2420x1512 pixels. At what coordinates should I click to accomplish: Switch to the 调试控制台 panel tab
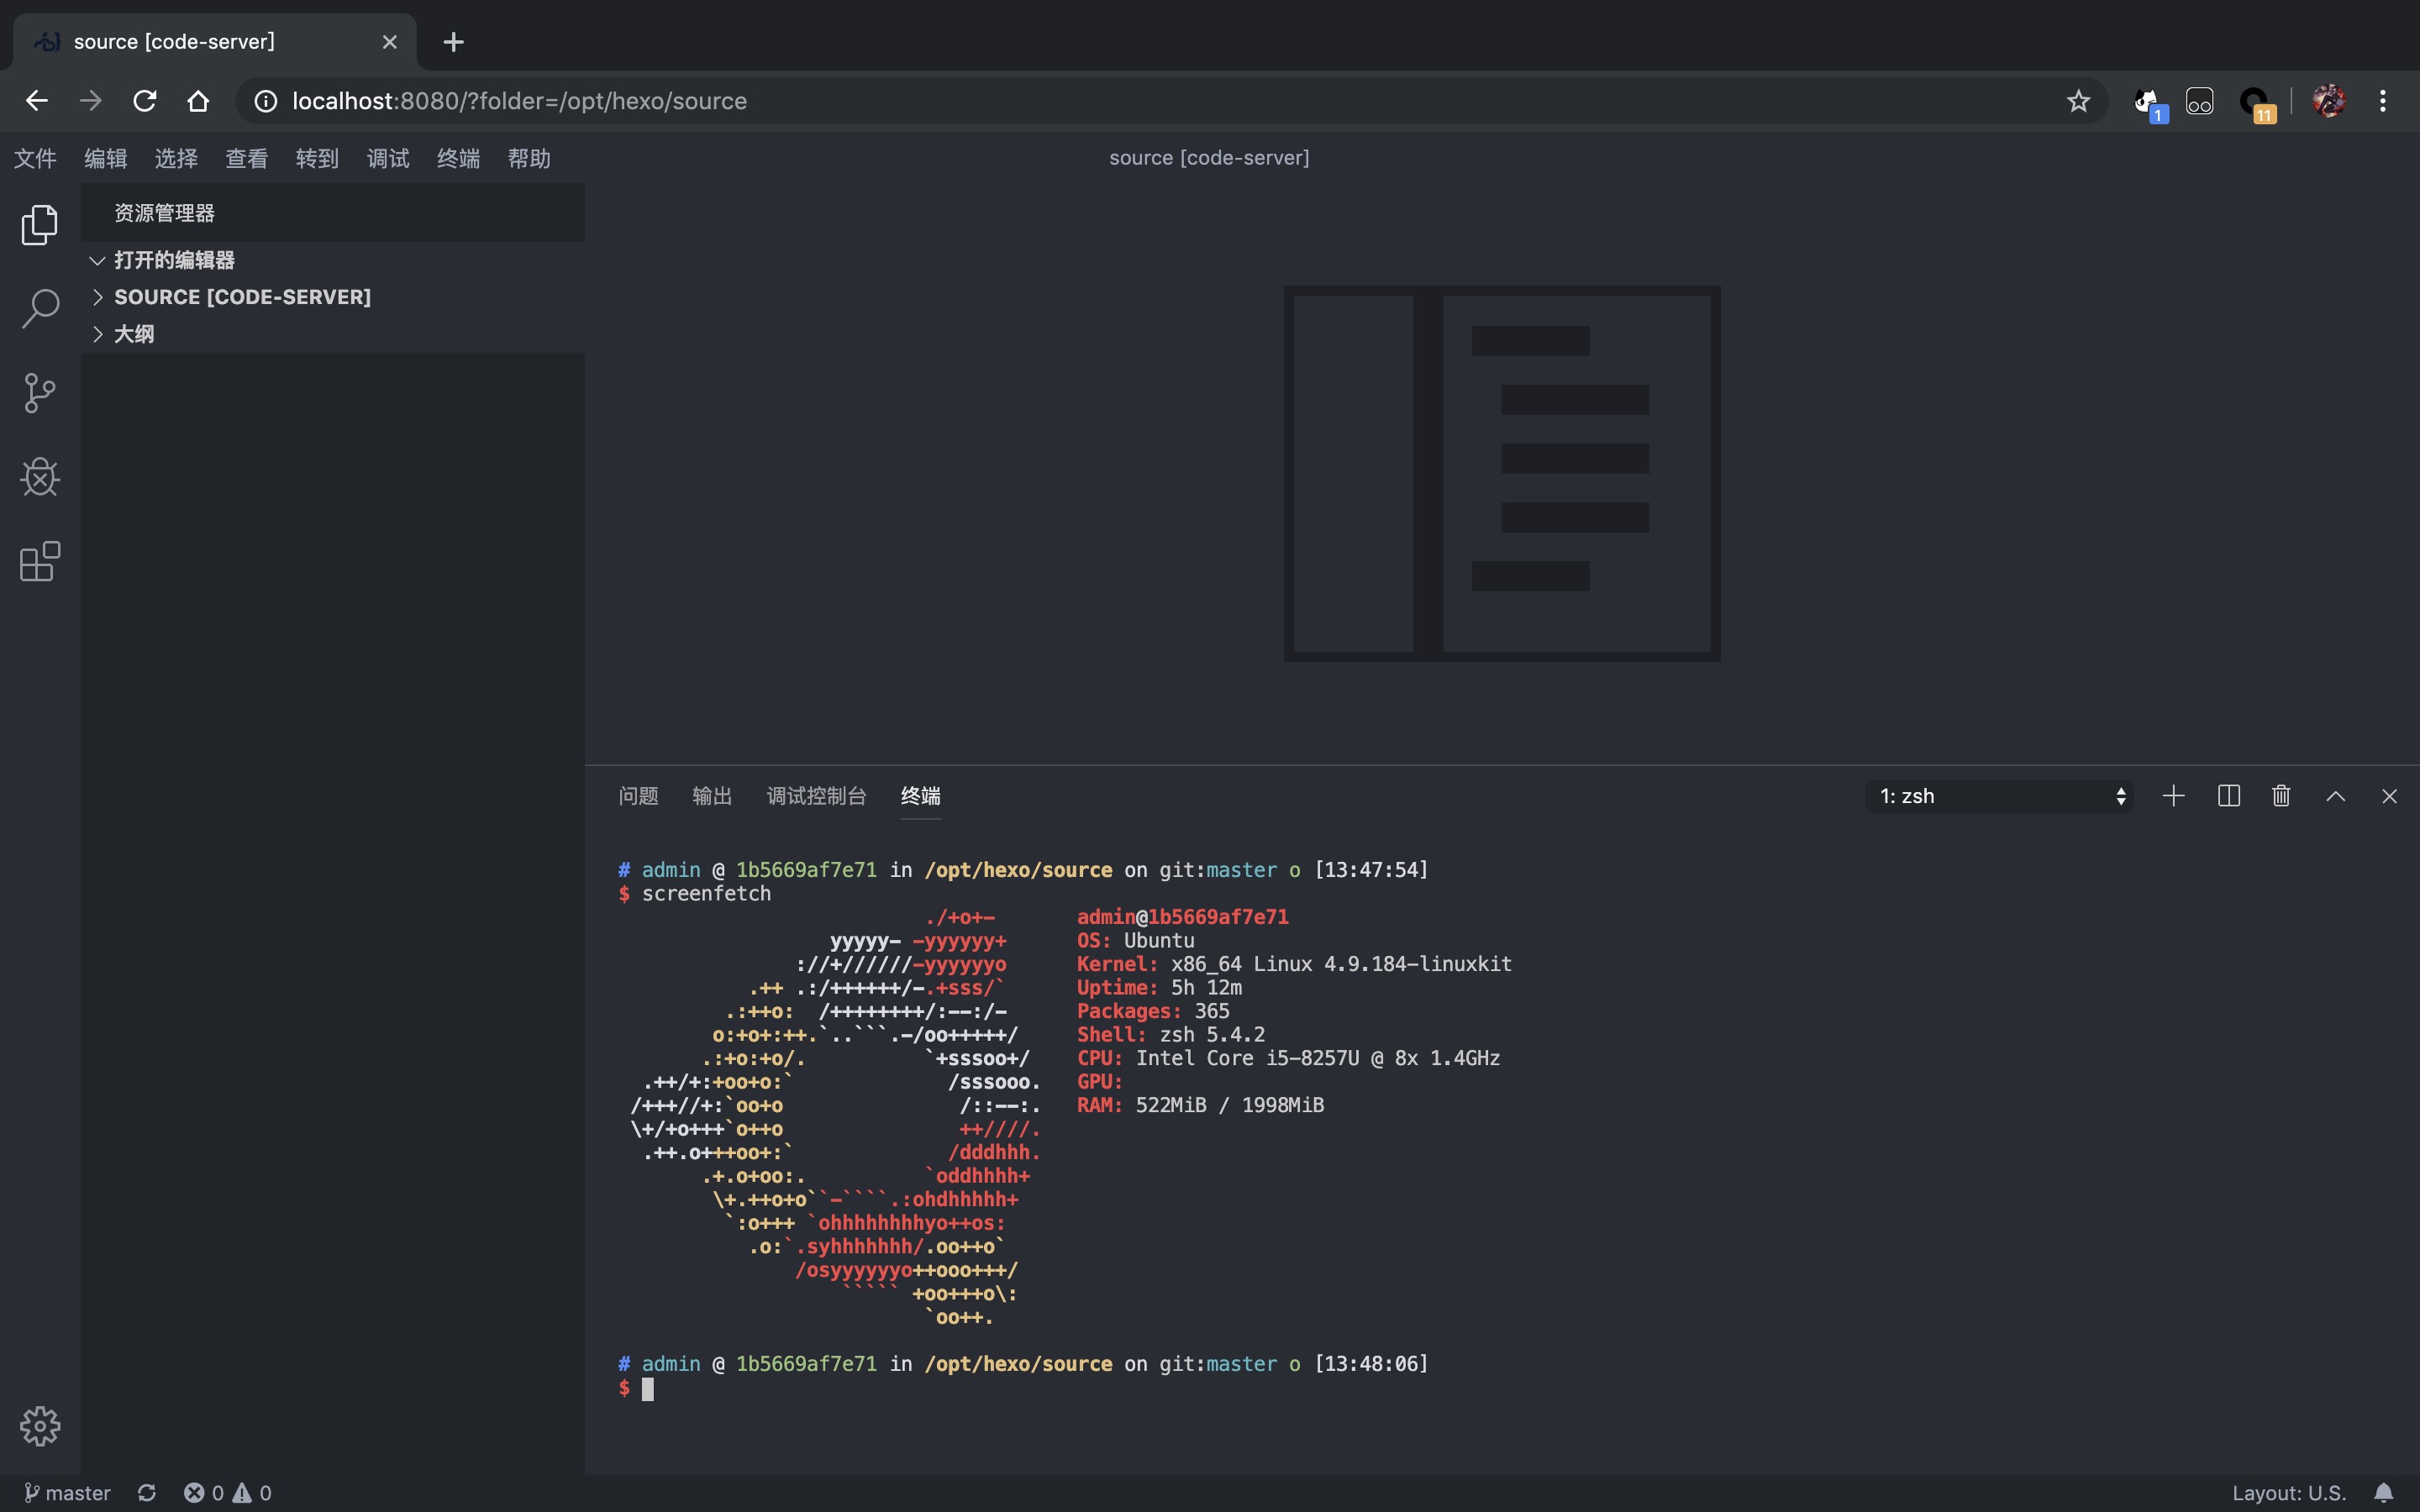pos(816,796)
